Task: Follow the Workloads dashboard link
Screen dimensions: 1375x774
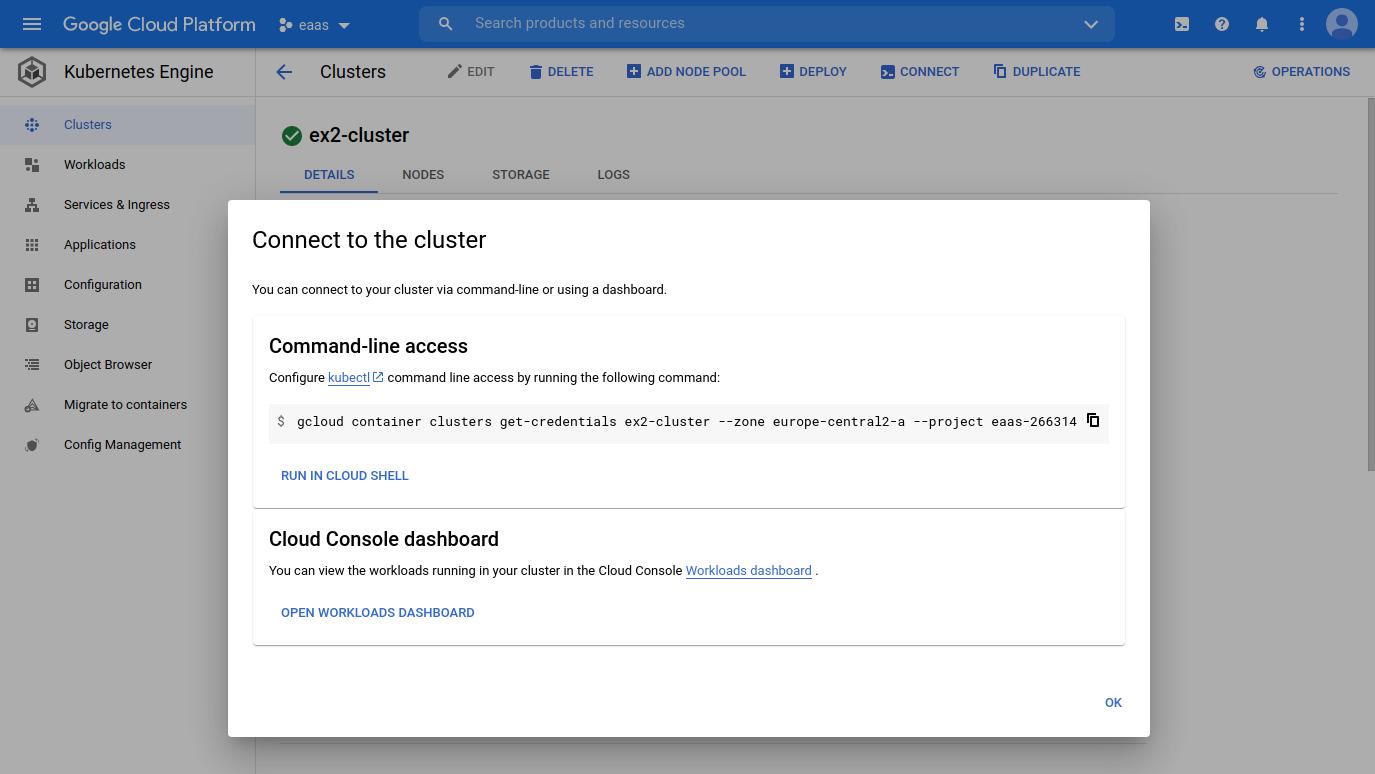Action: pos(748,571)
